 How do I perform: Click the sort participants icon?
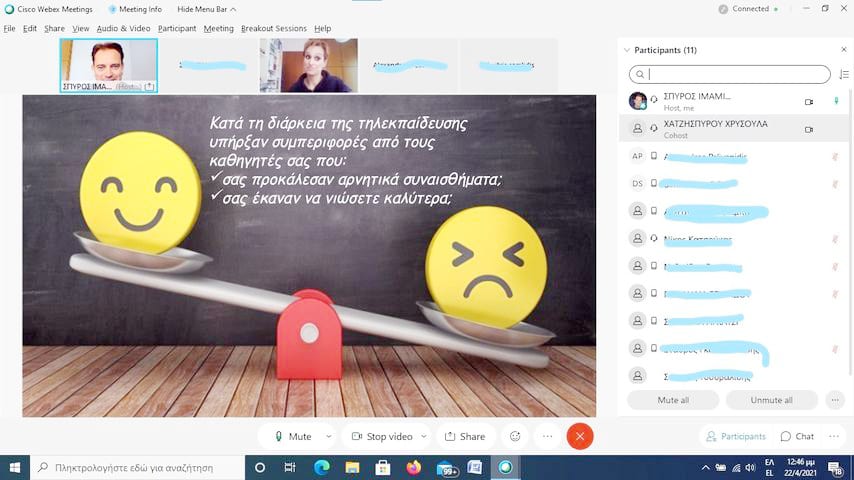click(x=844, y=74)
